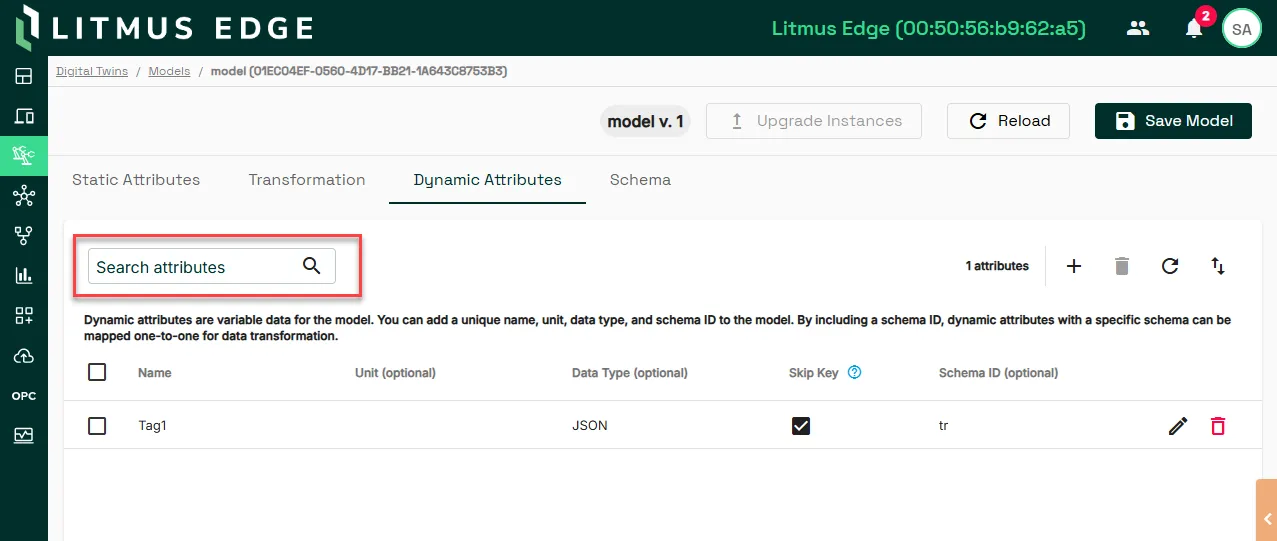Switch to the Schema tab
This screenshot has width=1277, height=541.
click(x=640, y=180)
